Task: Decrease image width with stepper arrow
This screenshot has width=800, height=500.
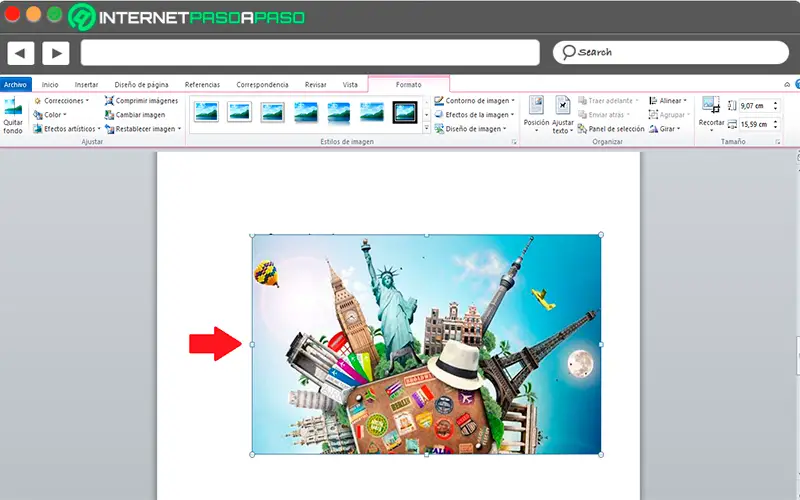Action: tap(776, 127)
